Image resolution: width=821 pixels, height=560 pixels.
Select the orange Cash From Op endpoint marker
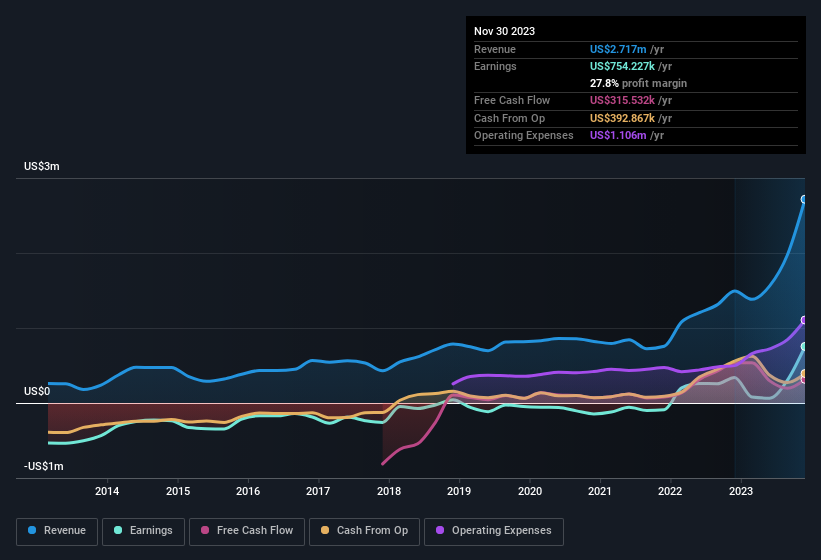804,374
